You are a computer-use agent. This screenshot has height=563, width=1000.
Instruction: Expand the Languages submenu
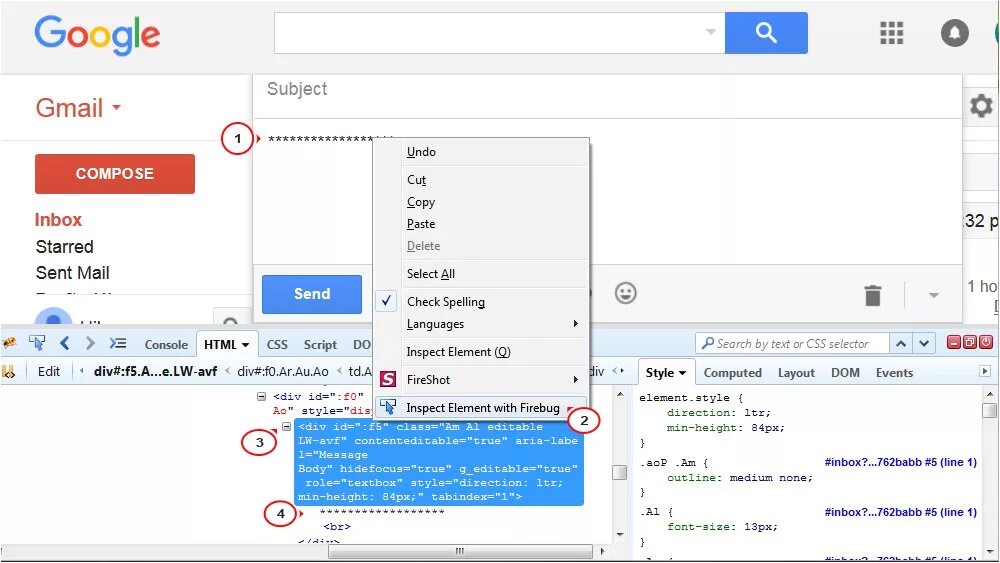click(x=575, y=324)
